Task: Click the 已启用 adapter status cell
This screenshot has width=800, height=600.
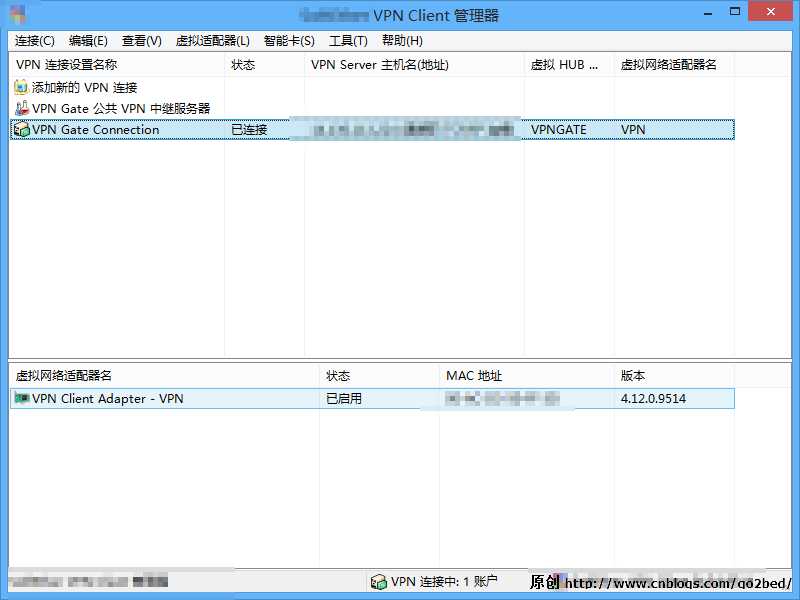Action: coord(344,398)
